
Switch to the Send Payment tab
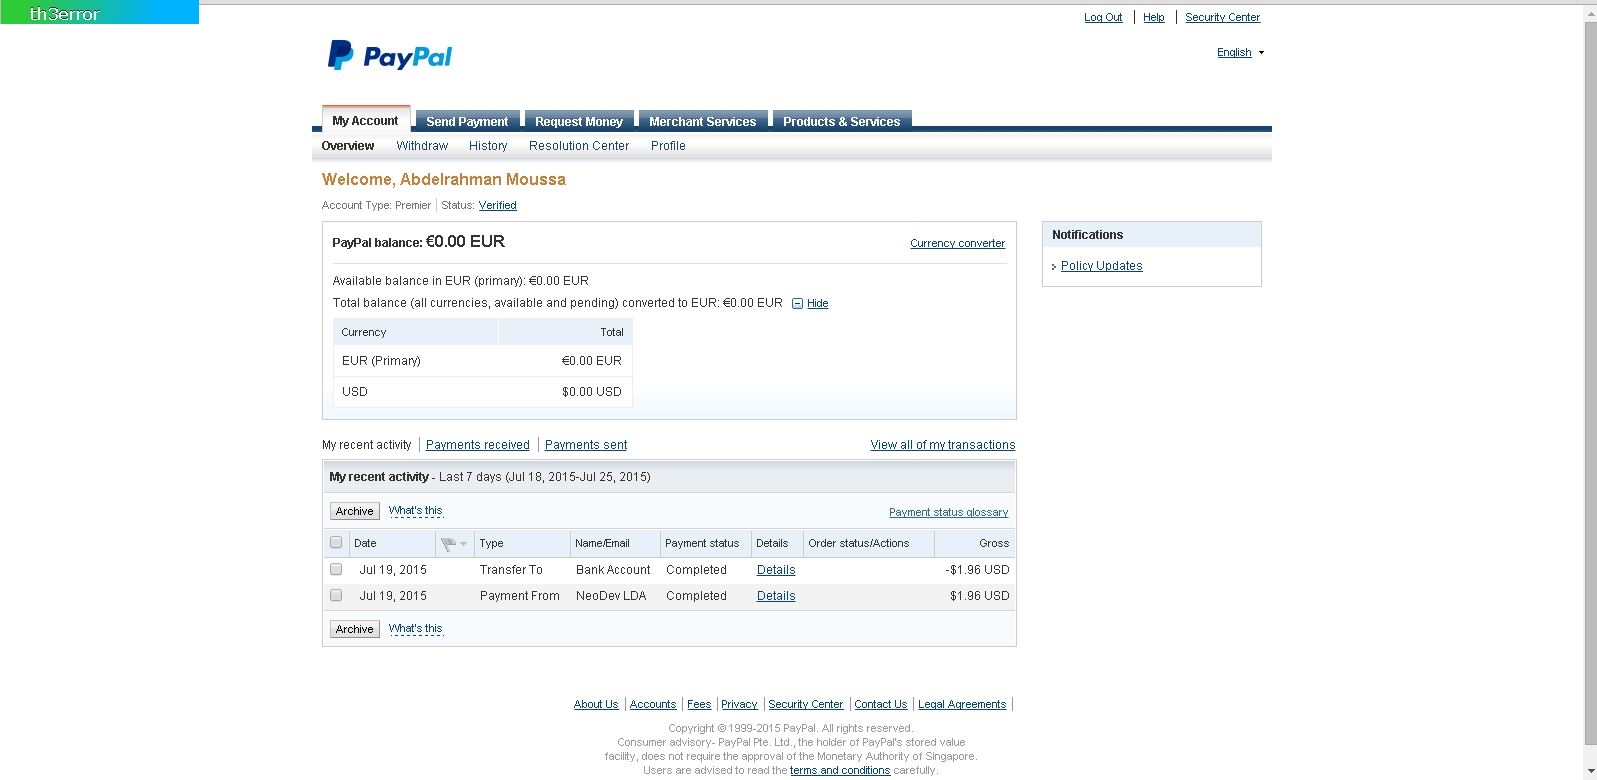(467, 121)
